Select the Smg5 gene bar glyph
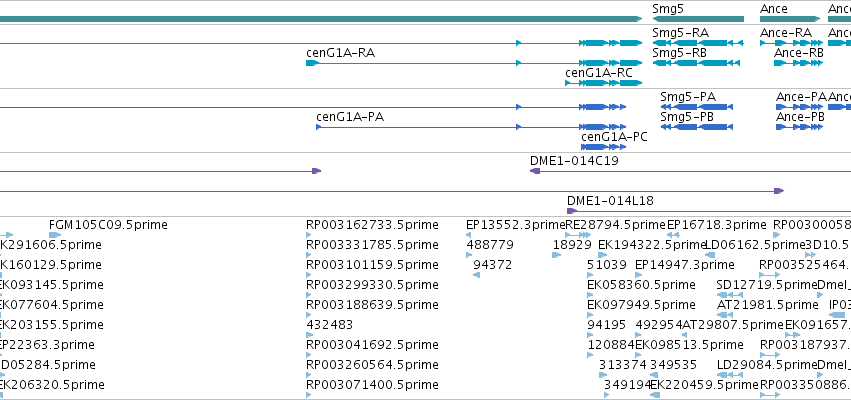 pyautogui.click(x=698, y=20)
